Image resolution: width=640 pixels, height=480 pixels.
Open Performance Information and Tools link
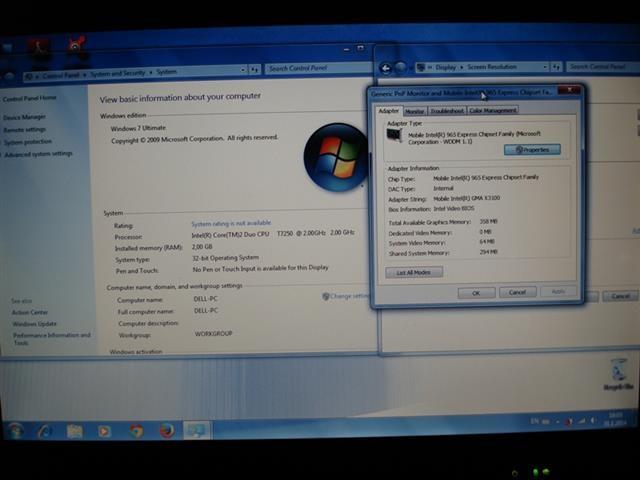coord(52,339)
